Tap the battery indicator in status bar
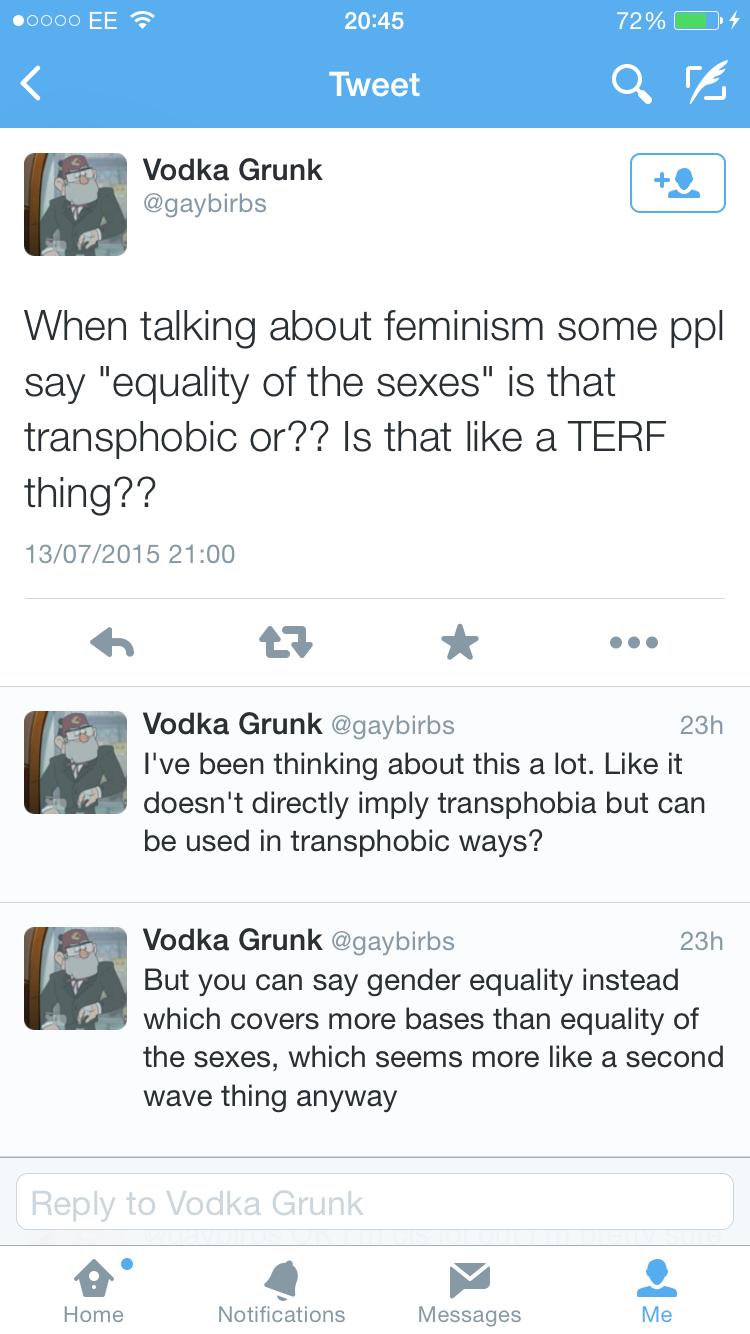 (699, 20)
